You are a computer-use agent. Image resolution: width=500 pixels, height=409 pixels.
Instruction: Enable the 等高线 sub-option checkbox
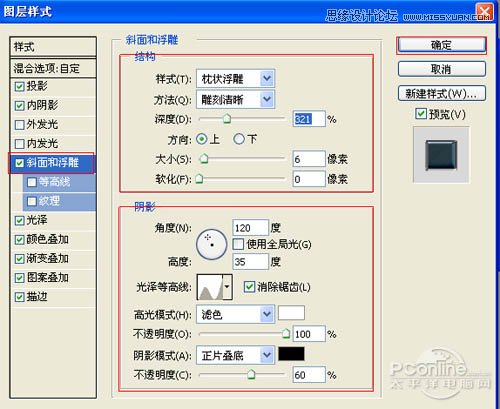(32, 182)
